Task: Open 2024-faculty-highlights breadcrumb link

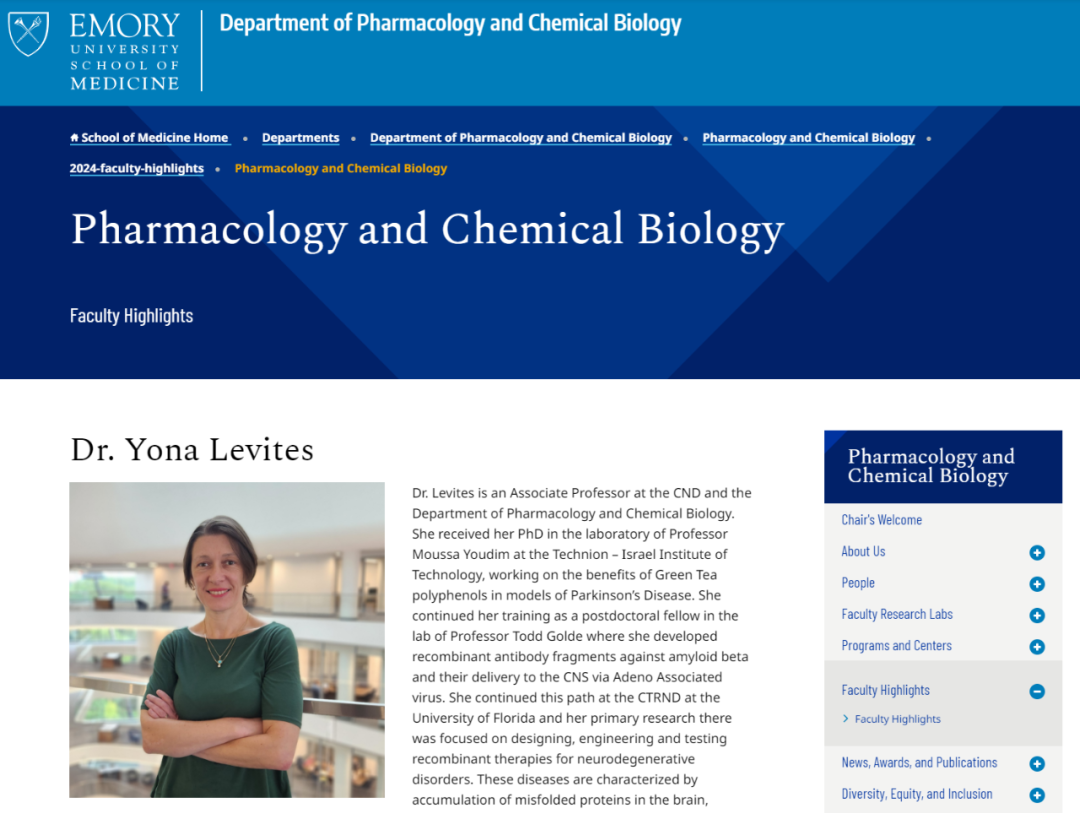Action: pos(136,168)
